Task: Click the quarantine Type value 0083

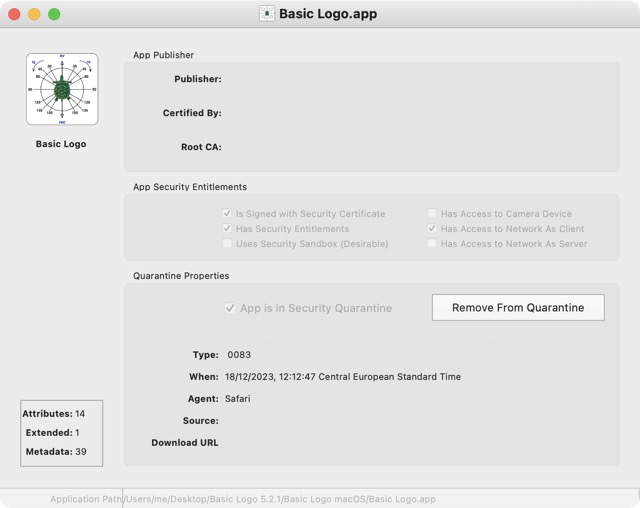Action: [x=239, y=355]
